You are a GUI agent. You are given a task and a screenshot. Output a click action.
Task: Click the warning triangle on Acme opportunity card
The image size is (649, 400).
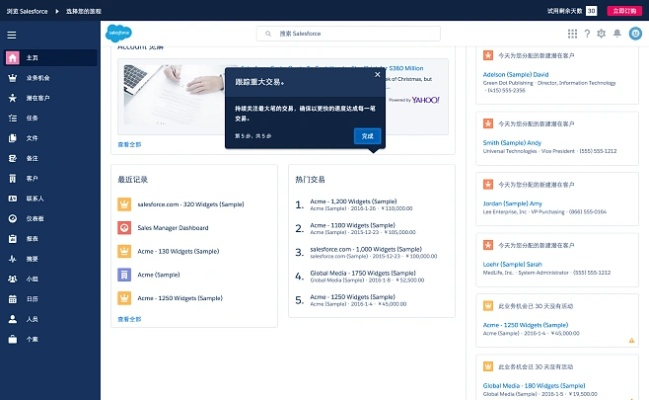pyautogui.click(x=631, y=340)
